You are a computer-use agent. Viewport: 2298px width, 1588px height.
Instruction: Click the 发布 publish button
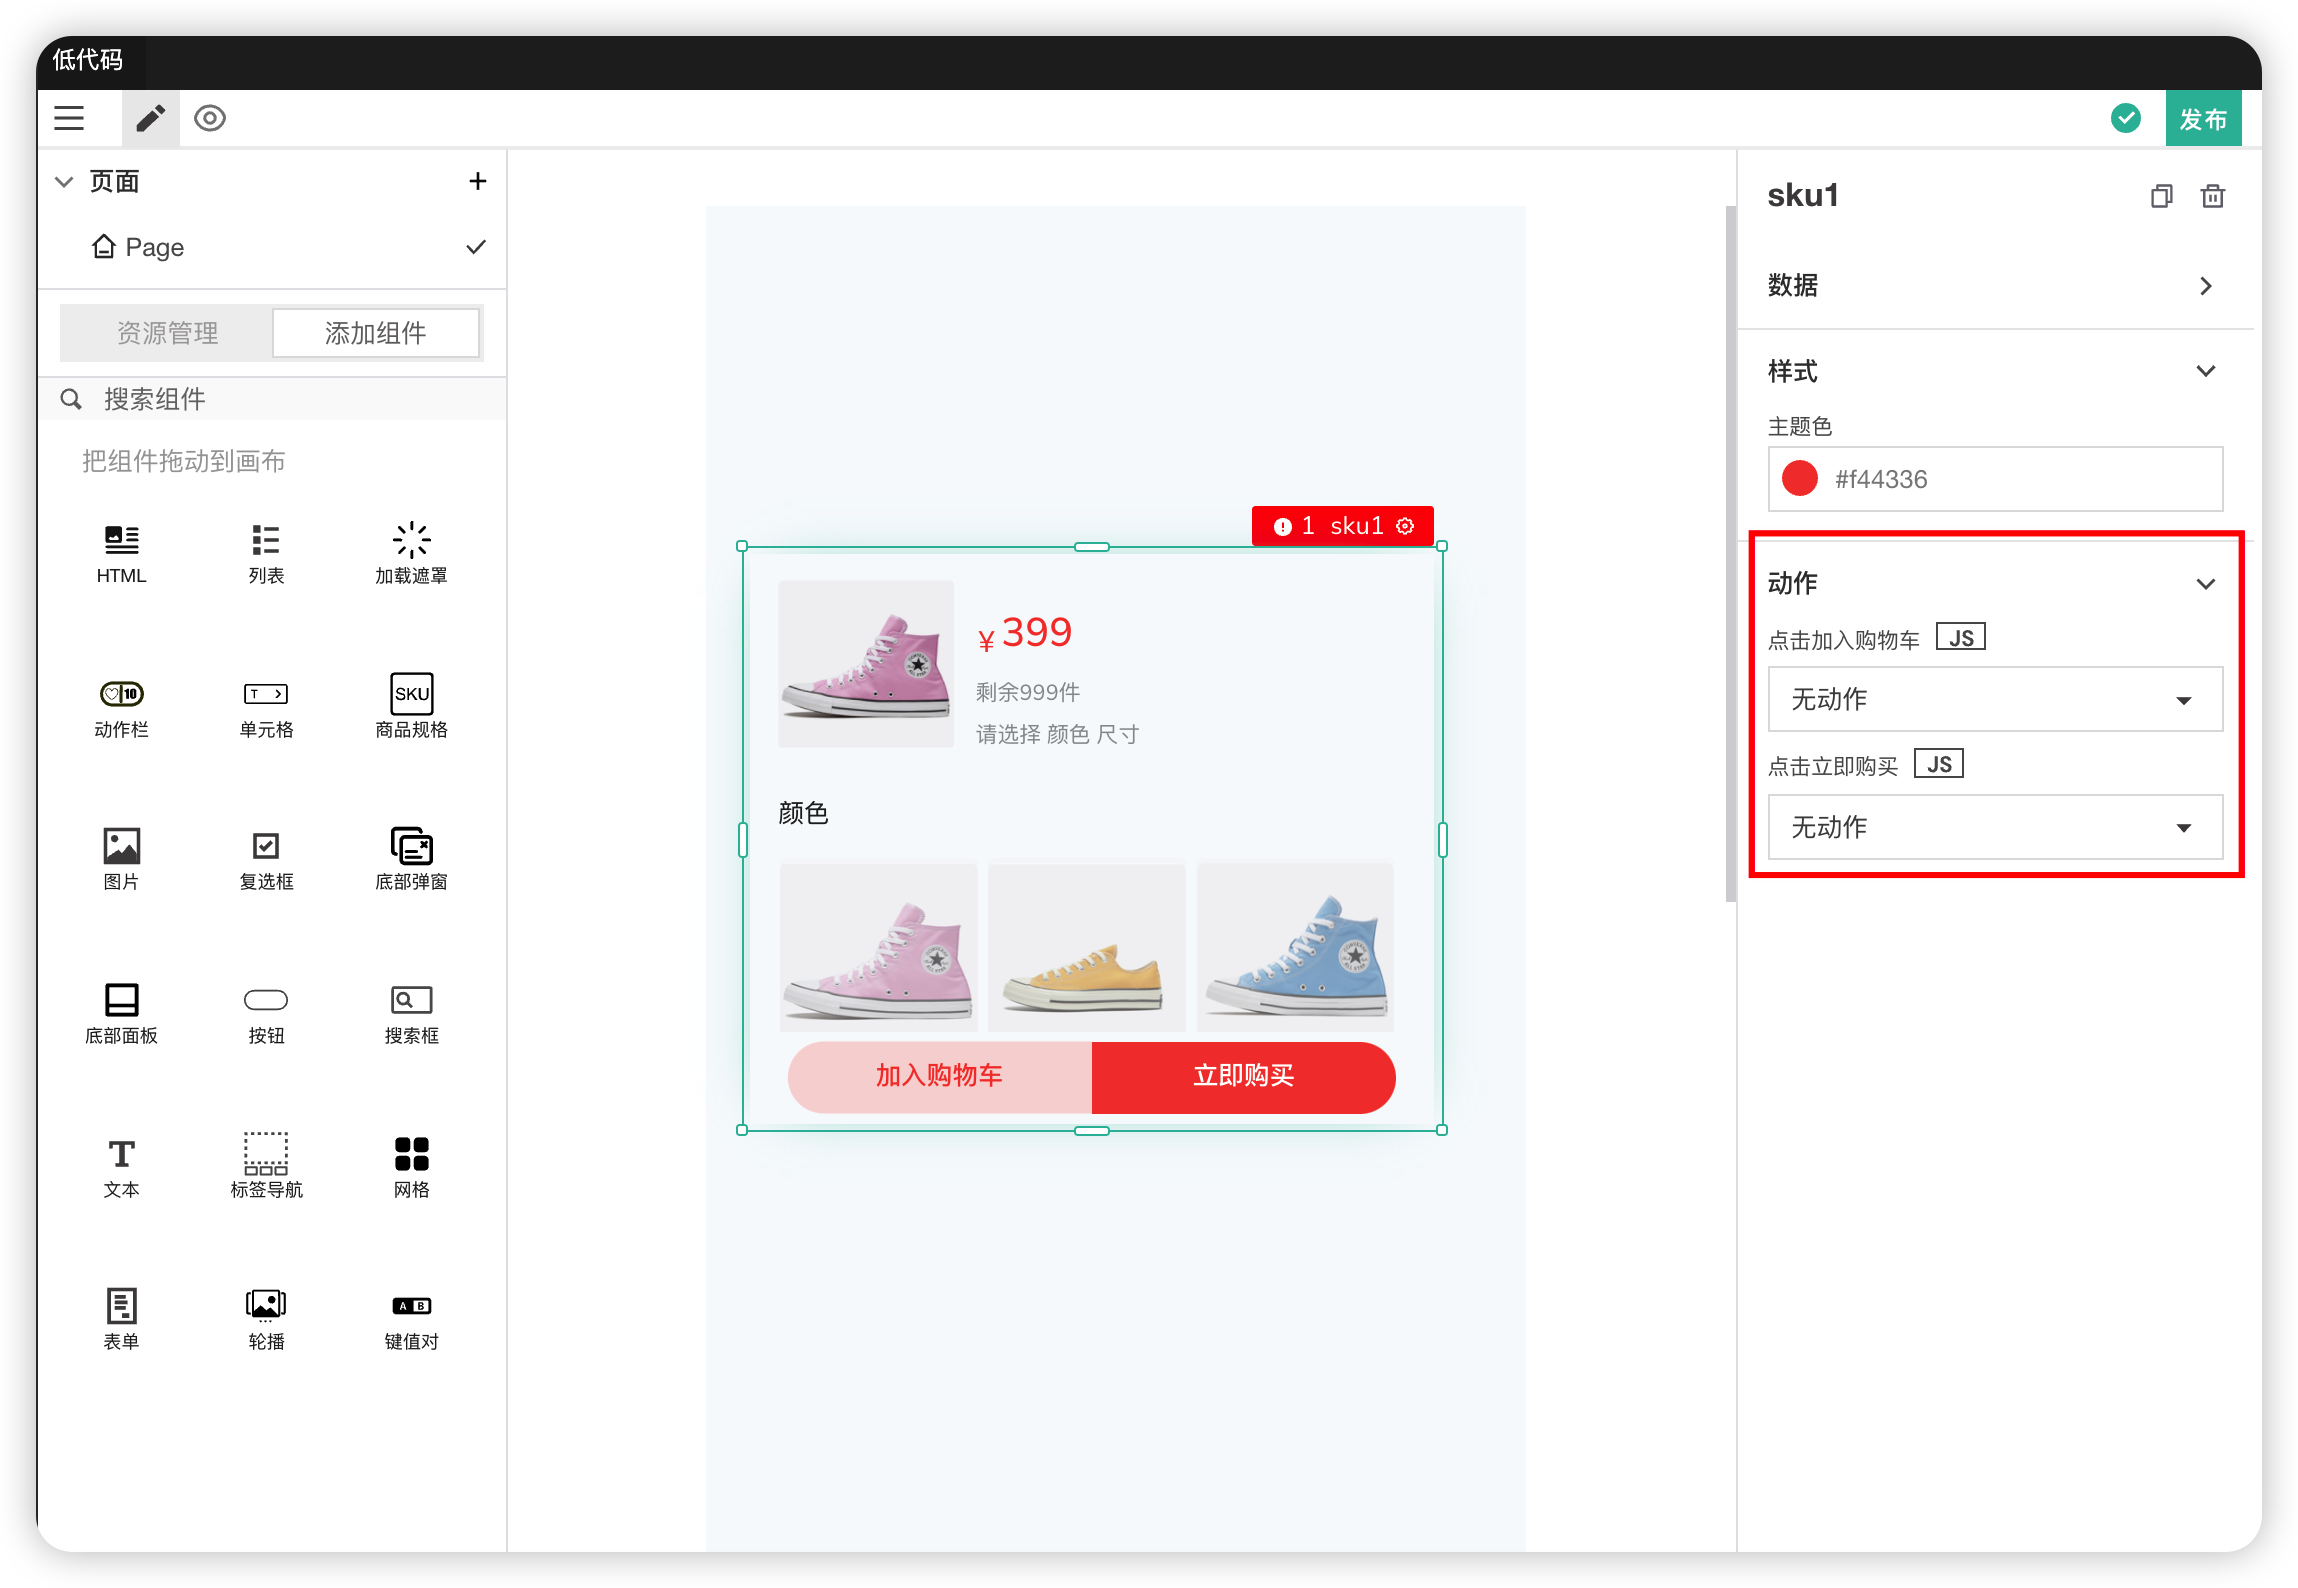[2202, 119]
